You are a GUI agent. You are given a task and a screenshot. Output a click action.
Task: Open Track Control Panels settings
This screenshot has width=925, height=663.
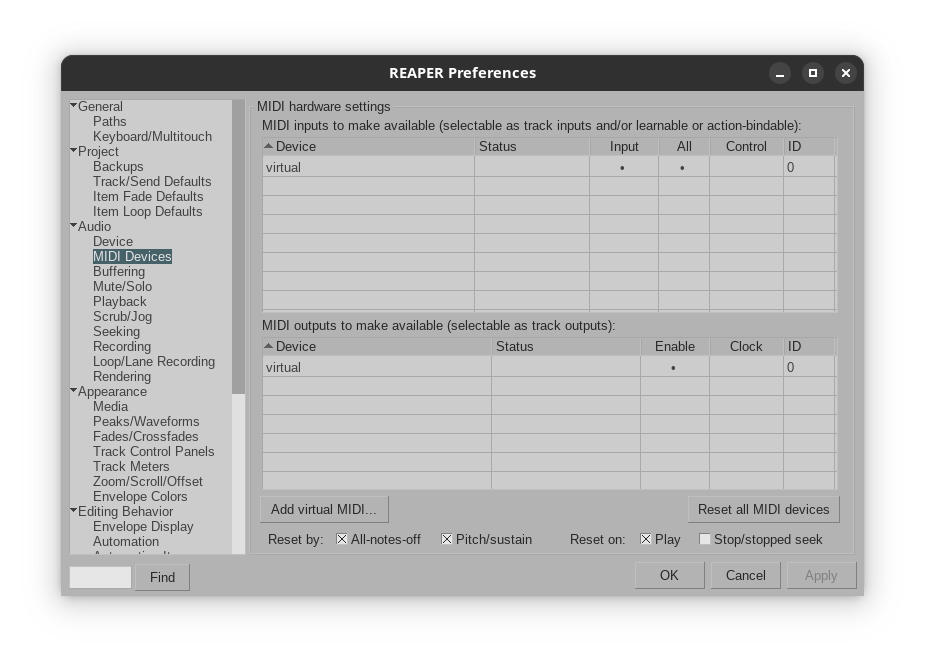(x=153, y=451)
